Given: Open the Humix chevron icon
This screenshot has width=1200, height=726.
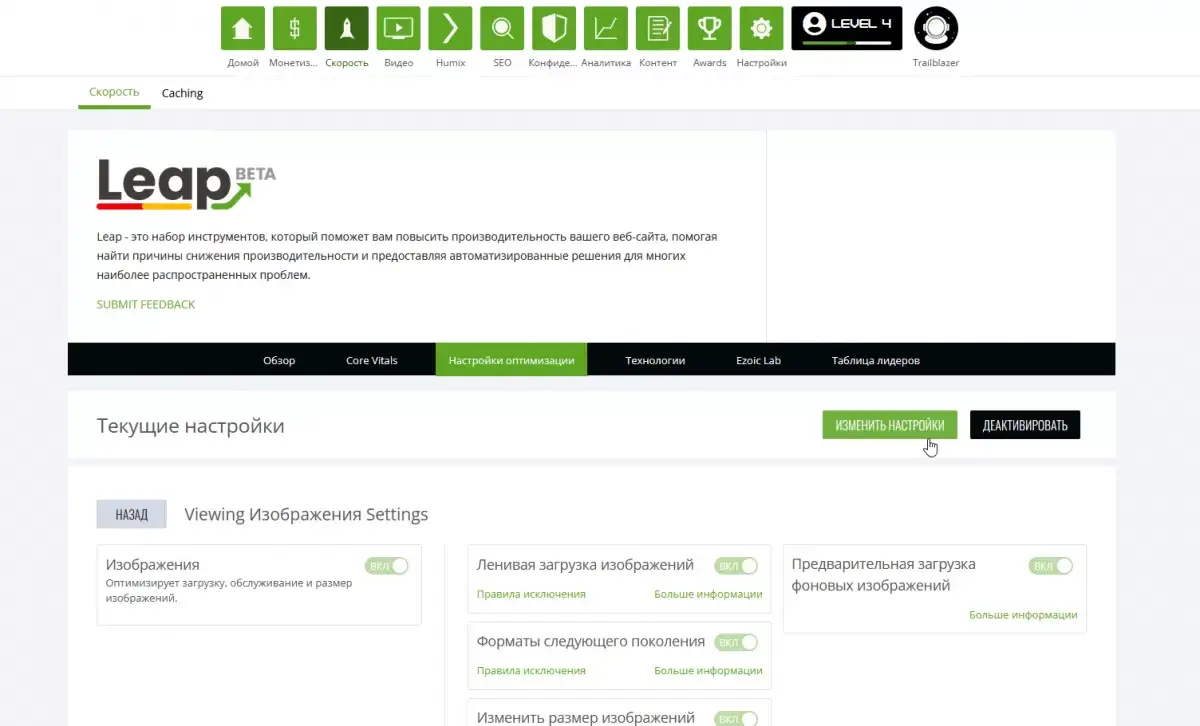Looking at the screenshot, I should [451, 28].
